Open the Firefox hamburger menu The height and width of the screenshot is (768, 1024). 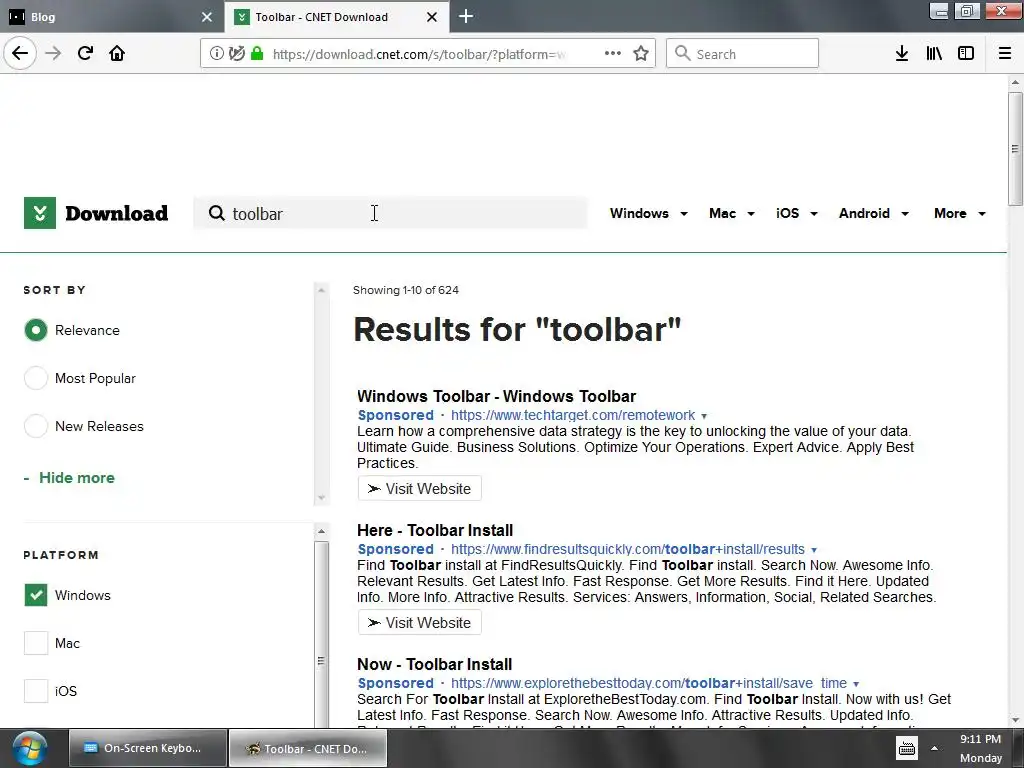pyautogui.click(x=1005, y=54)
